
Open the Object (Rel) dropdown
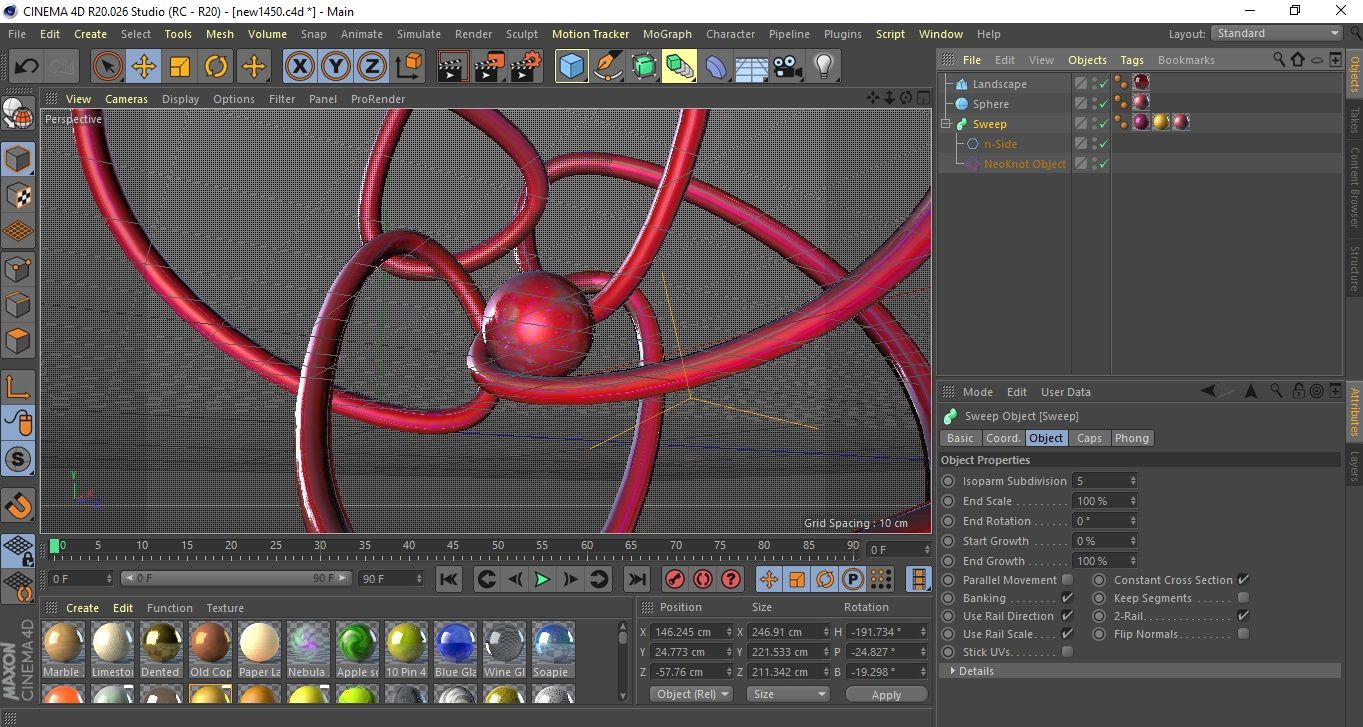click(691, 694)
